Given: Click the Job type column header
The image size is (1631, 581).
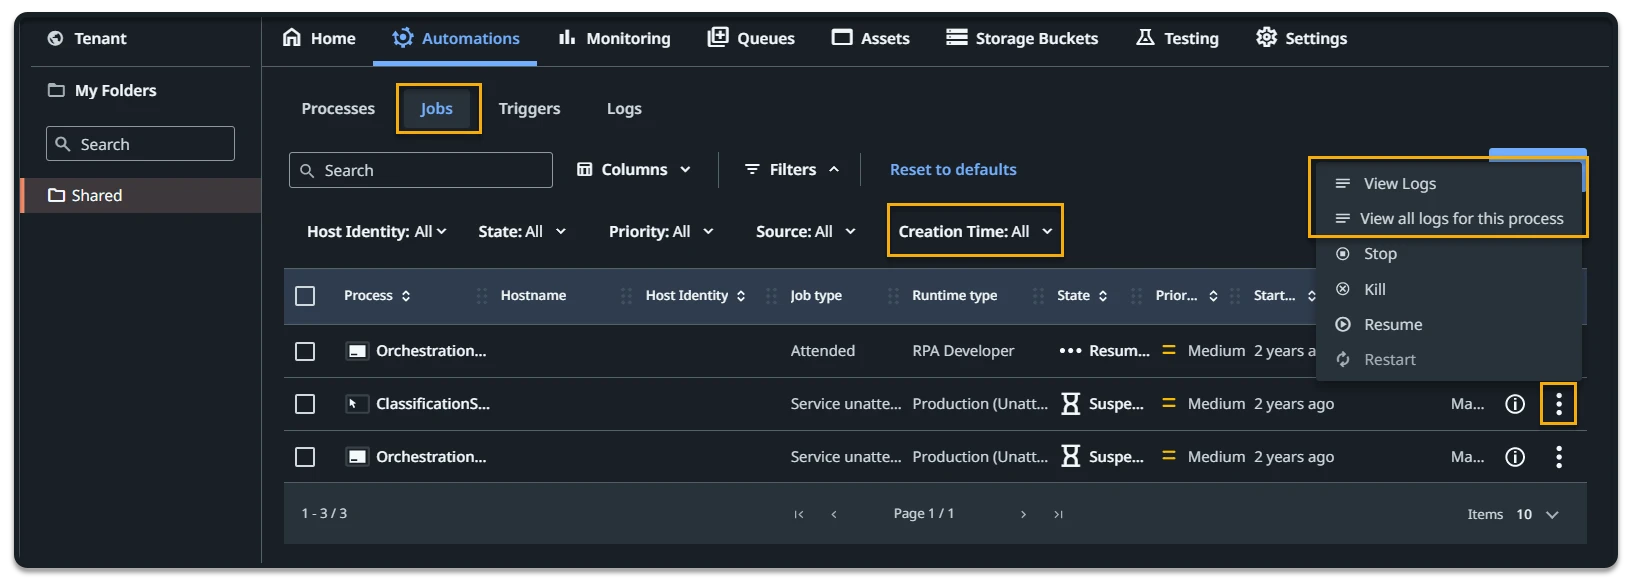Looking at the screenshot, I should pyautogui.click(x=816, y=296).
